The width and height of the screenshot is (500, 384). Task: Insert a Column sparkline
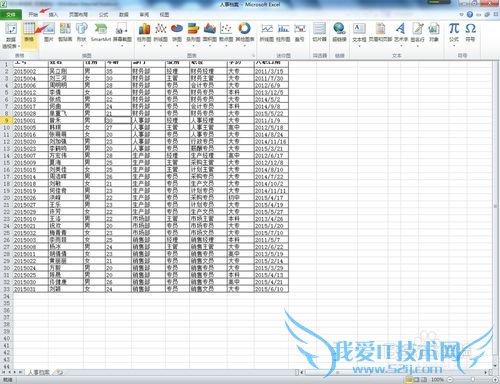283,33
